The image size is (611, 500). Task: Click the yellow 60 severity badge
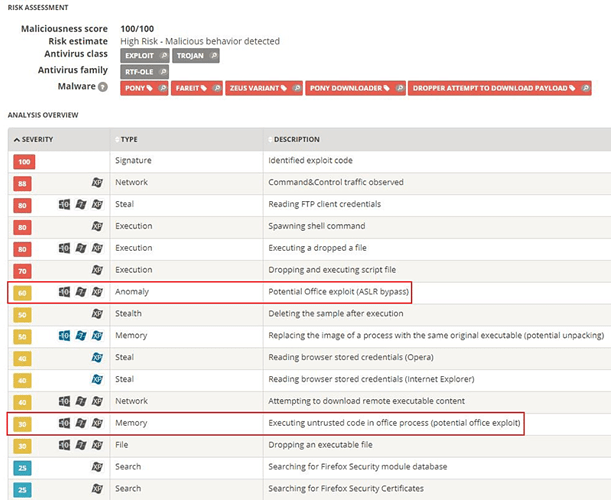(22, 293)
